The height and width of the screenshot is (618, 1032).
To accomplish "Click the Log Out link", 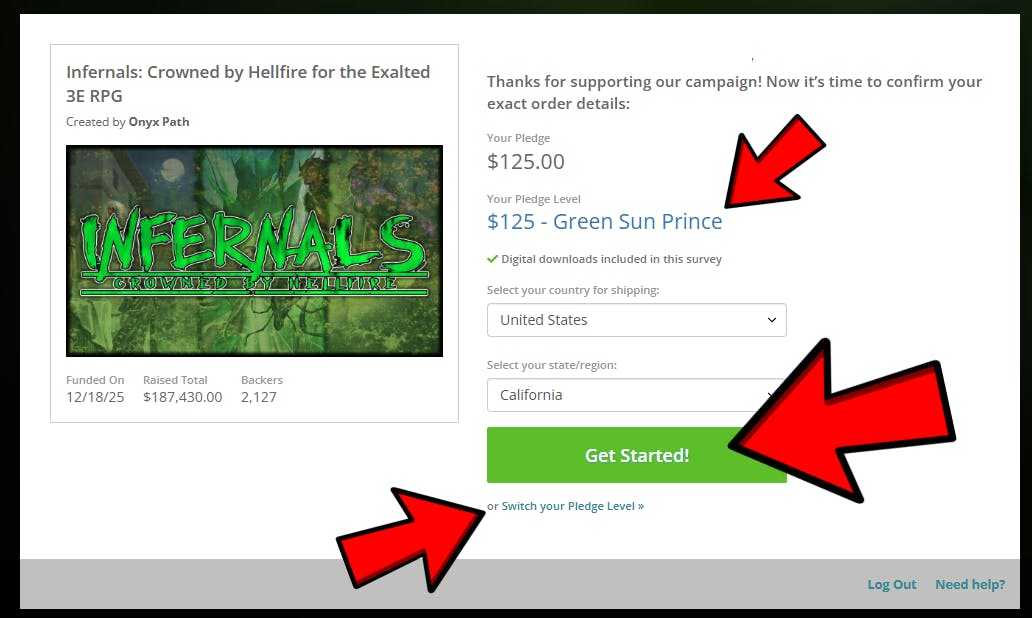I will [x=892, y=584].
